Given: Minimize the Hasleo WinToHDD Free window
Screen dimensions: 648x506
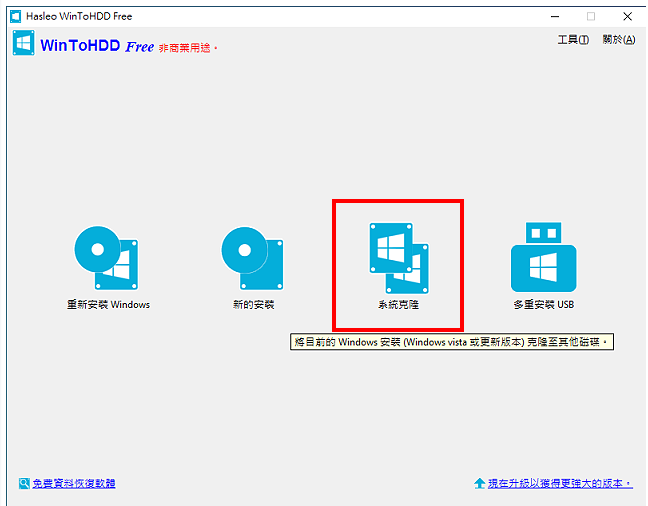Looking at the screenshot, I should click(555, 17).
